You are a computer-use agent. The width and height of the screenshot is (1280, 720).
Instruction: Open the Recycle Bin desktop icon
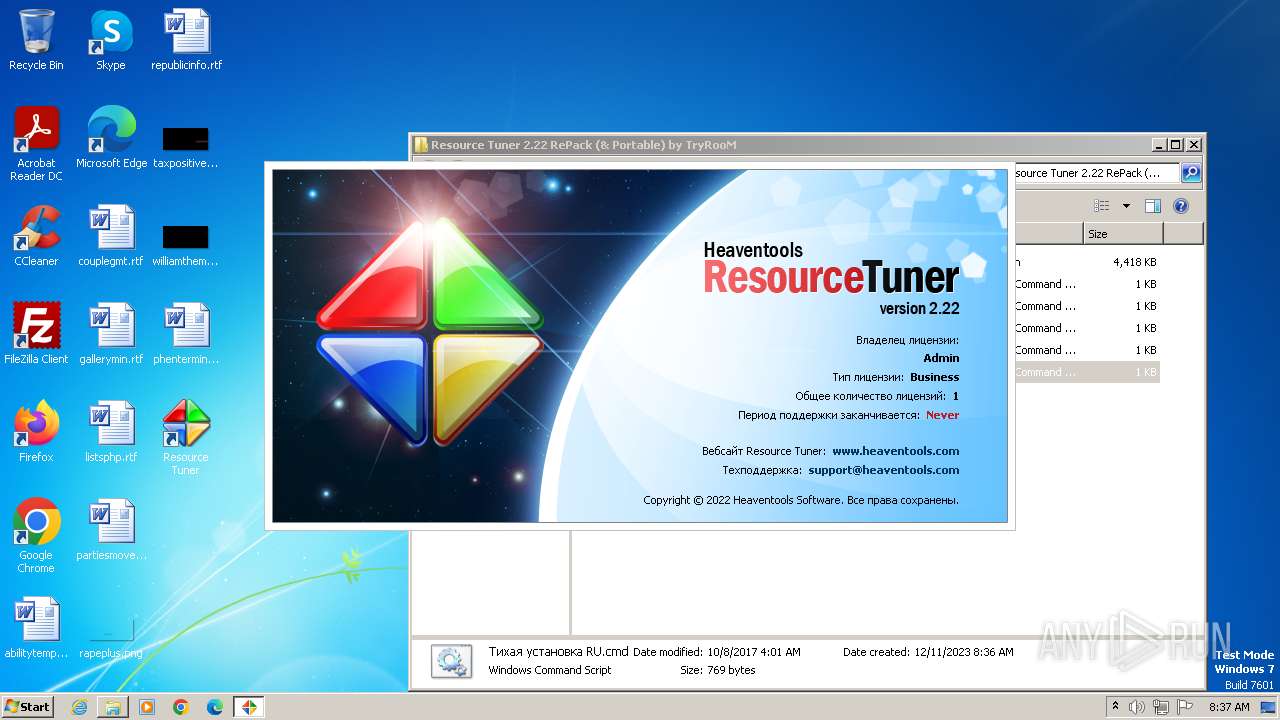point(36,40)
